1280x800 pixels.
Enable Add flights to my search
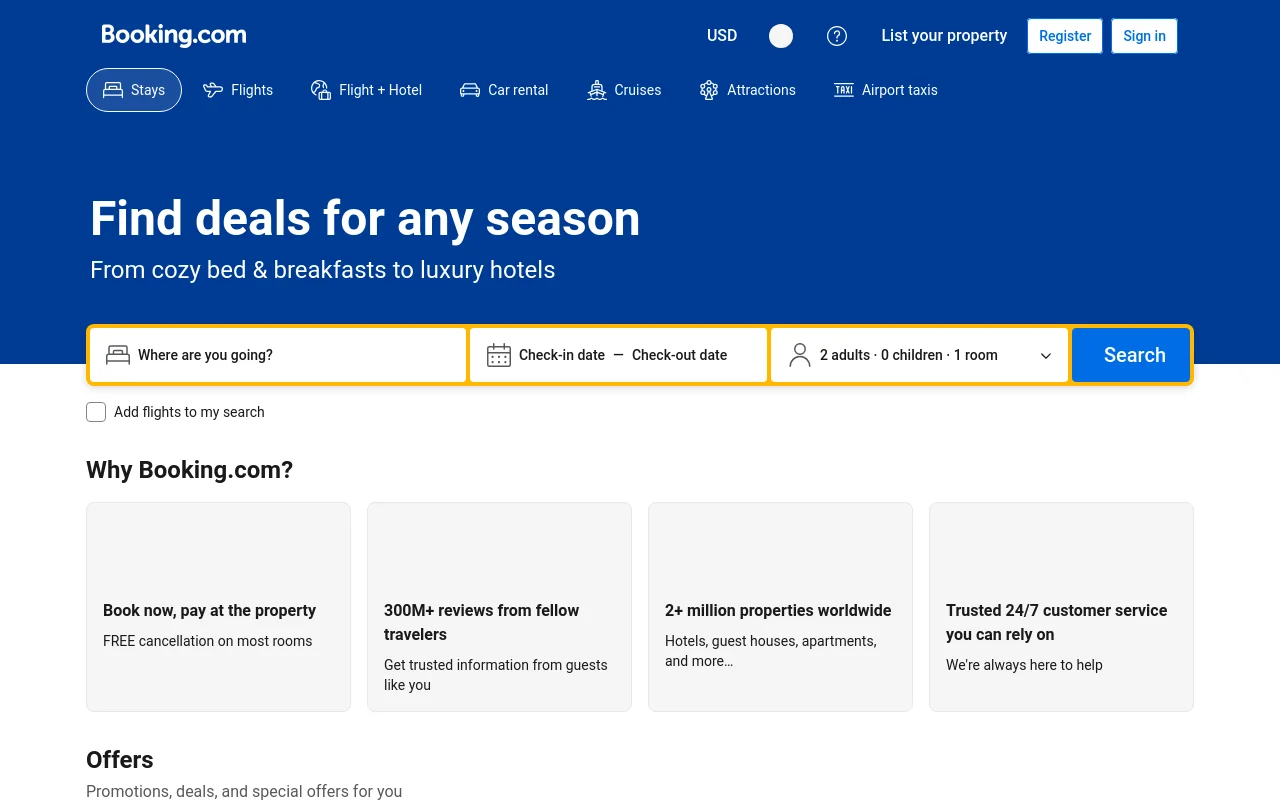(96, 412)
